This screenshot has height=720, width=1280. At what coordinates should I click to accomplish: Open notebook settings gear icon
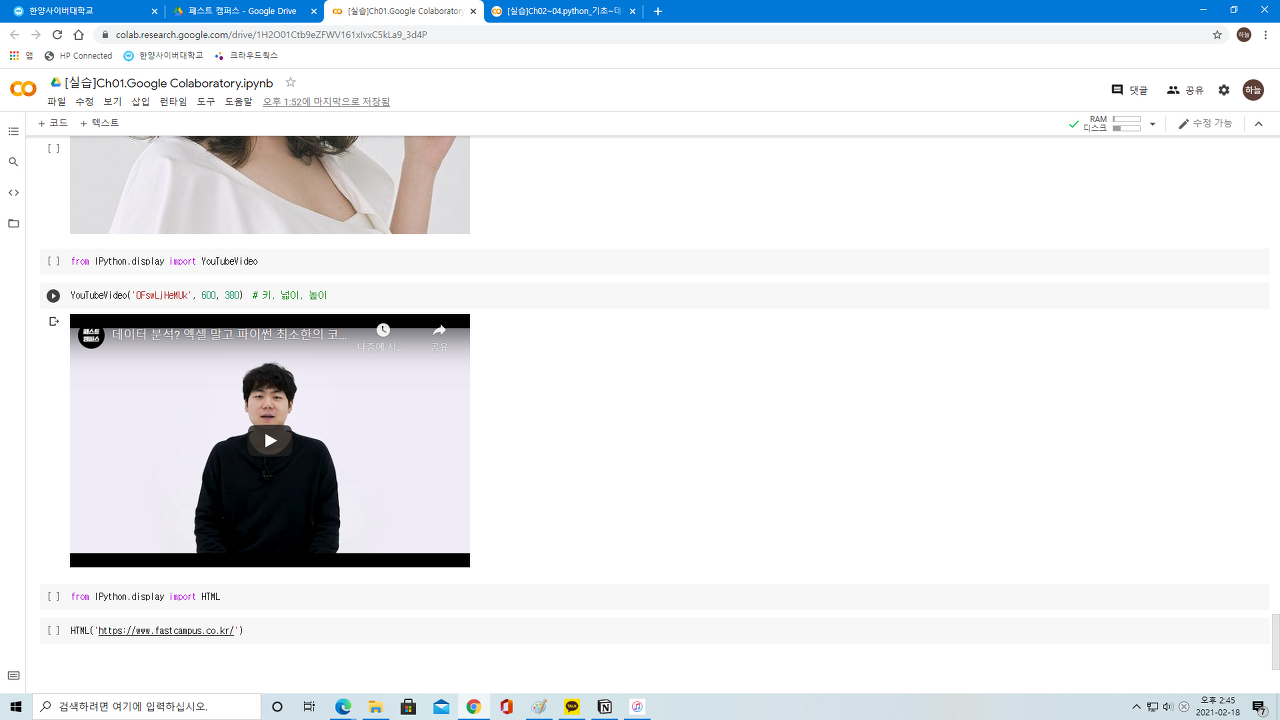coord(1224,90)
